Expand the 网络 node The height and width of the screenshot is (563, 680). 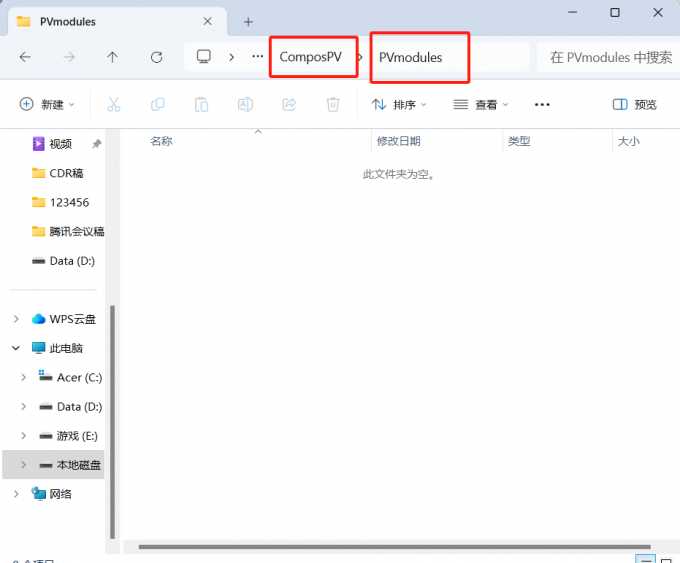16,494
